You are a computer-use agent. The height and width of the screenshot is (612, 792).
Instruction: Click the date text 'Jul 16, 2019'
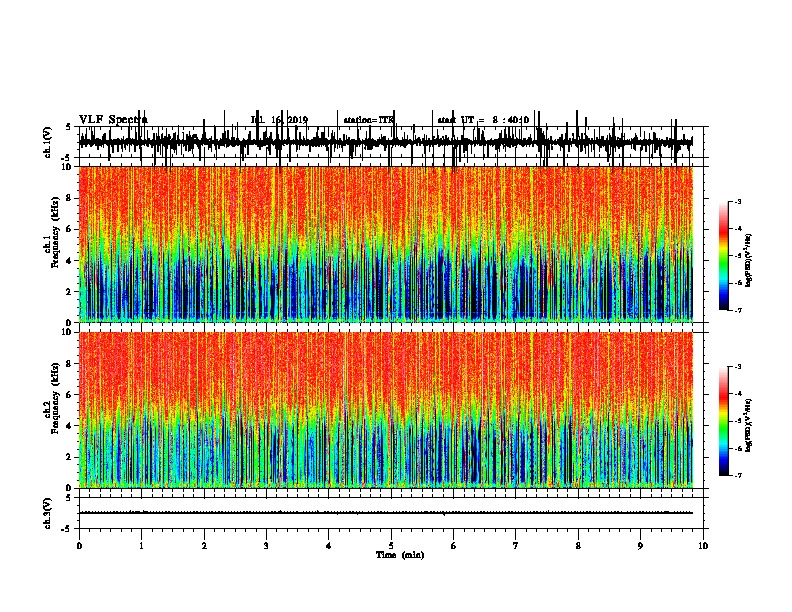[279, 120]
